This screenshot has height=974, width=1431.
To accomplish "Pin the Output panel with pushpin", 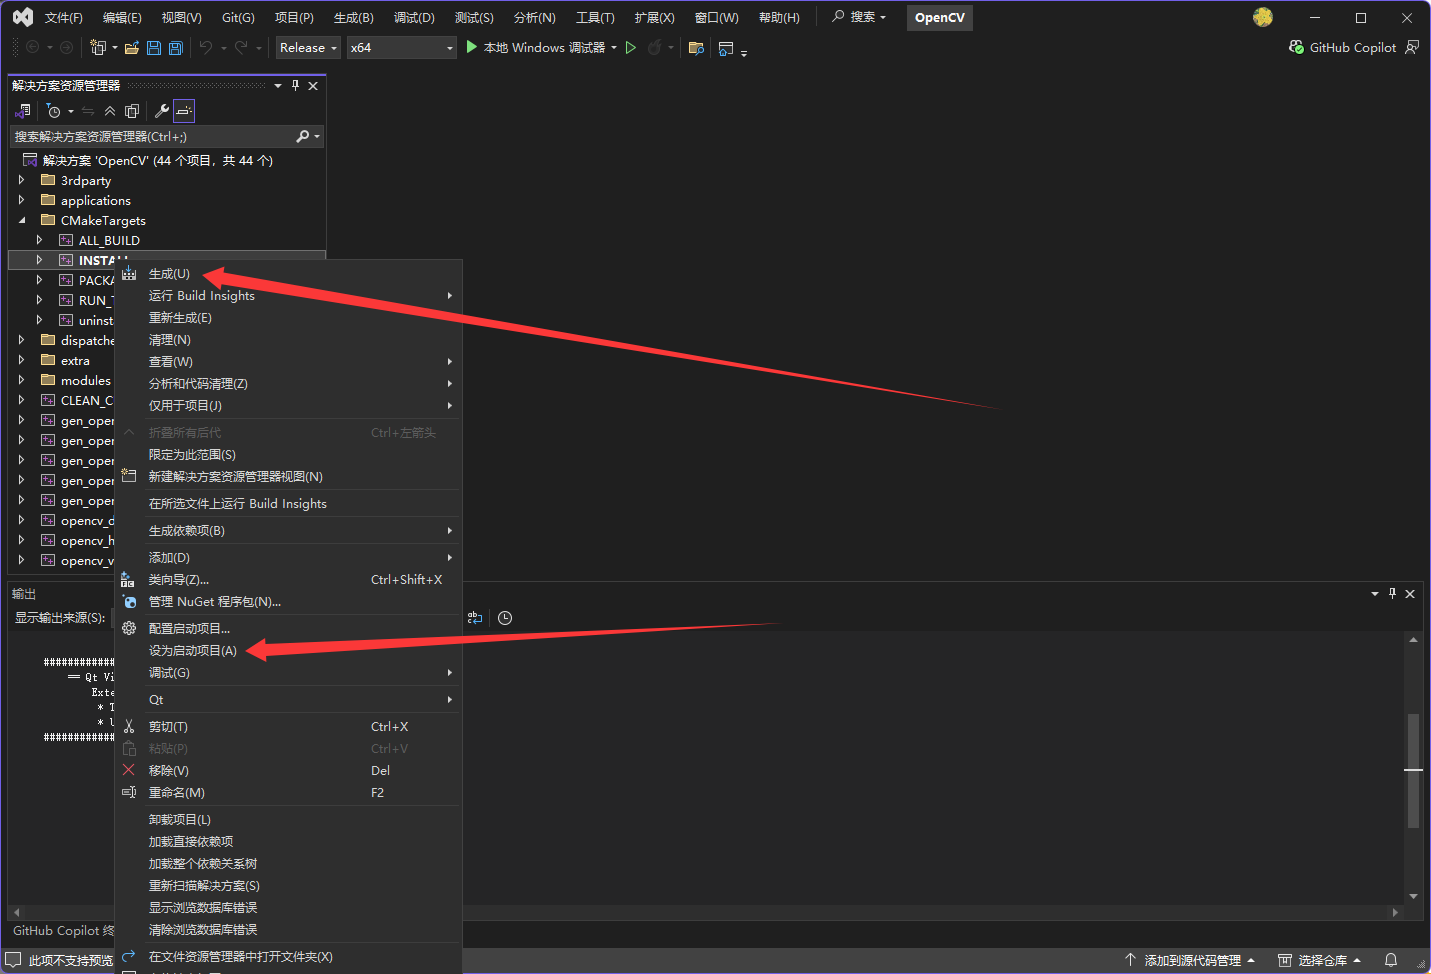I will pos(1392,594).
